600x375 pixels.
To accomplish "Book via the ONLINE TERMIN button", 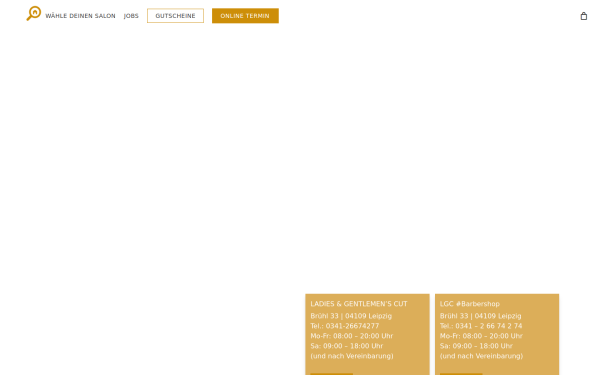I will 245,16.
